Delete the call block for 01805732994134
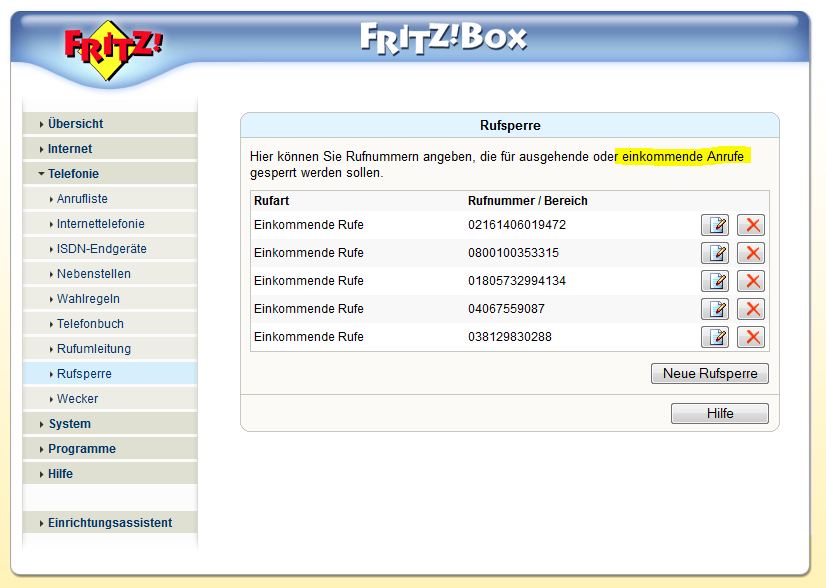 pos(751,281)
